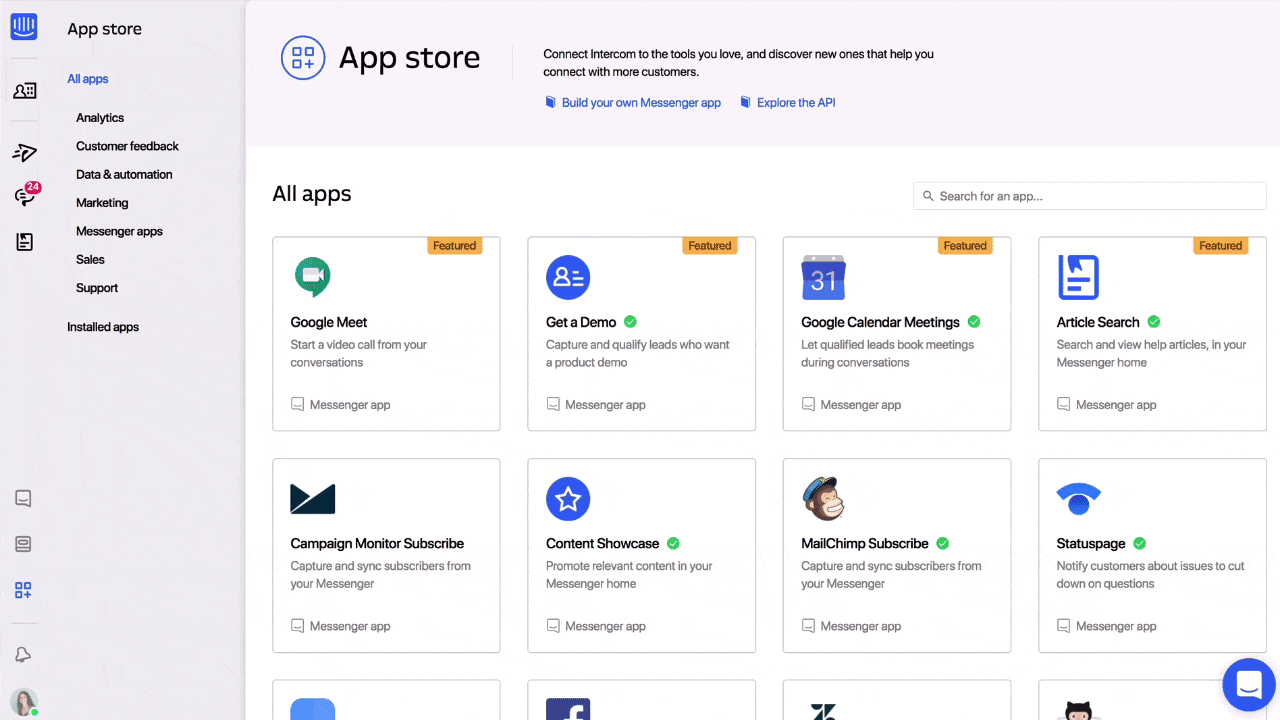Go to Installed apps
The width and height of the screenshot is (1280, 720).
pos(103,327)
